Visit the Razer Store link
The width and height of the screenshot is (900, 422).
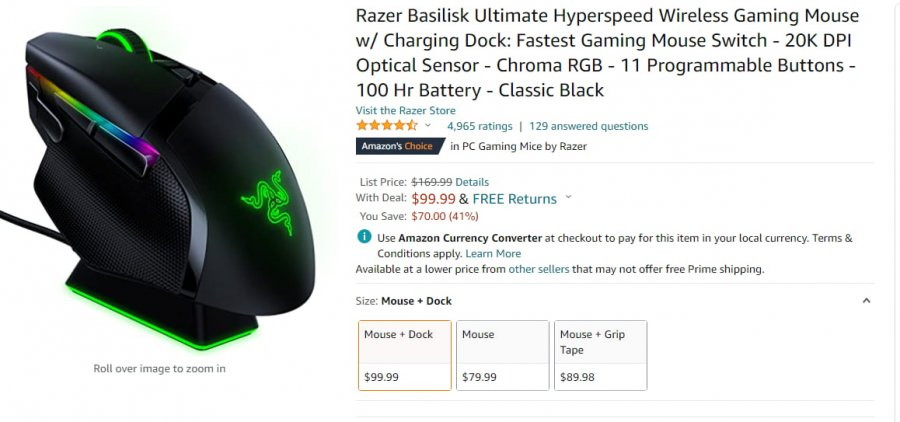point(405,111)
